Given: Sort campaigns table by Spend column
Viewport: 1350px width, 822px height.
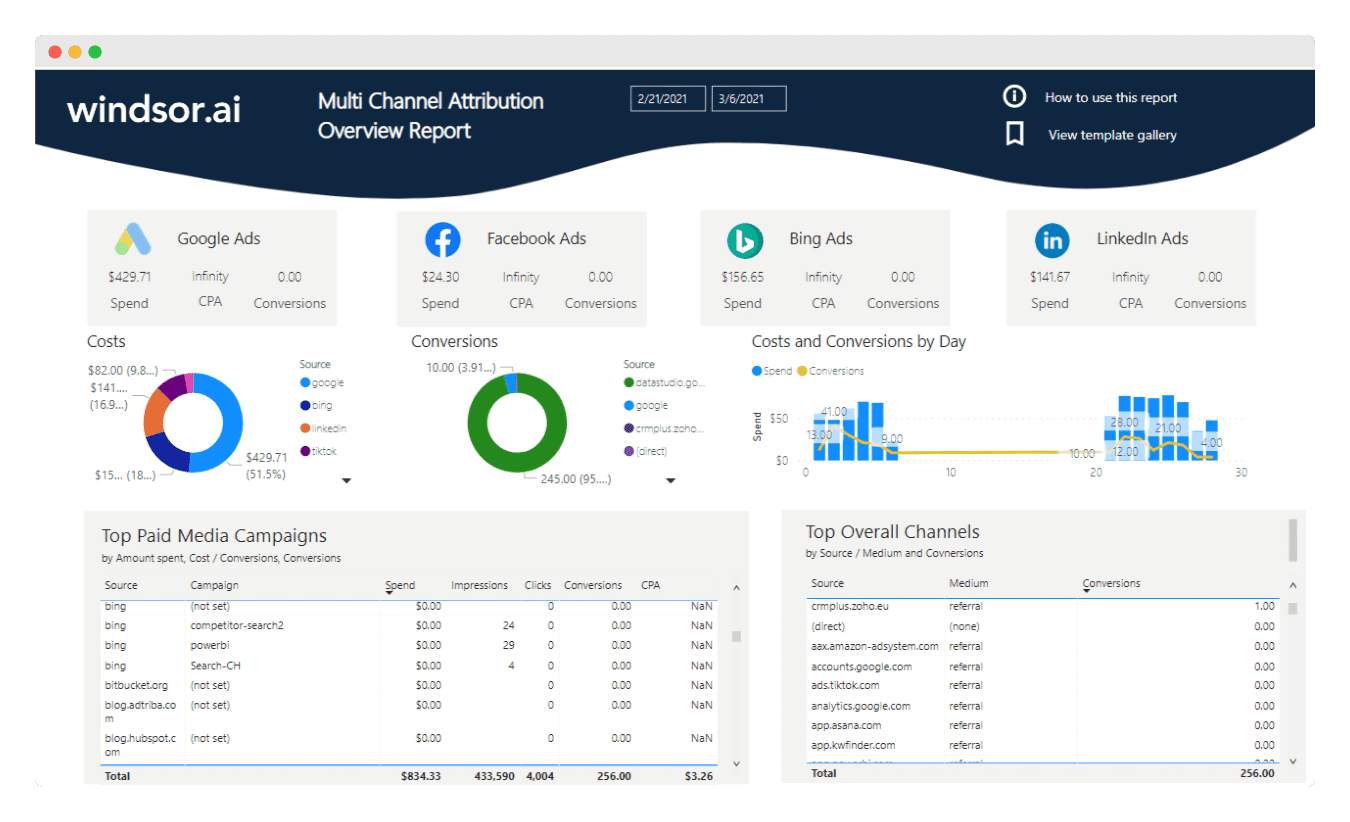Looking at the screenshot, I should point(400,585).
